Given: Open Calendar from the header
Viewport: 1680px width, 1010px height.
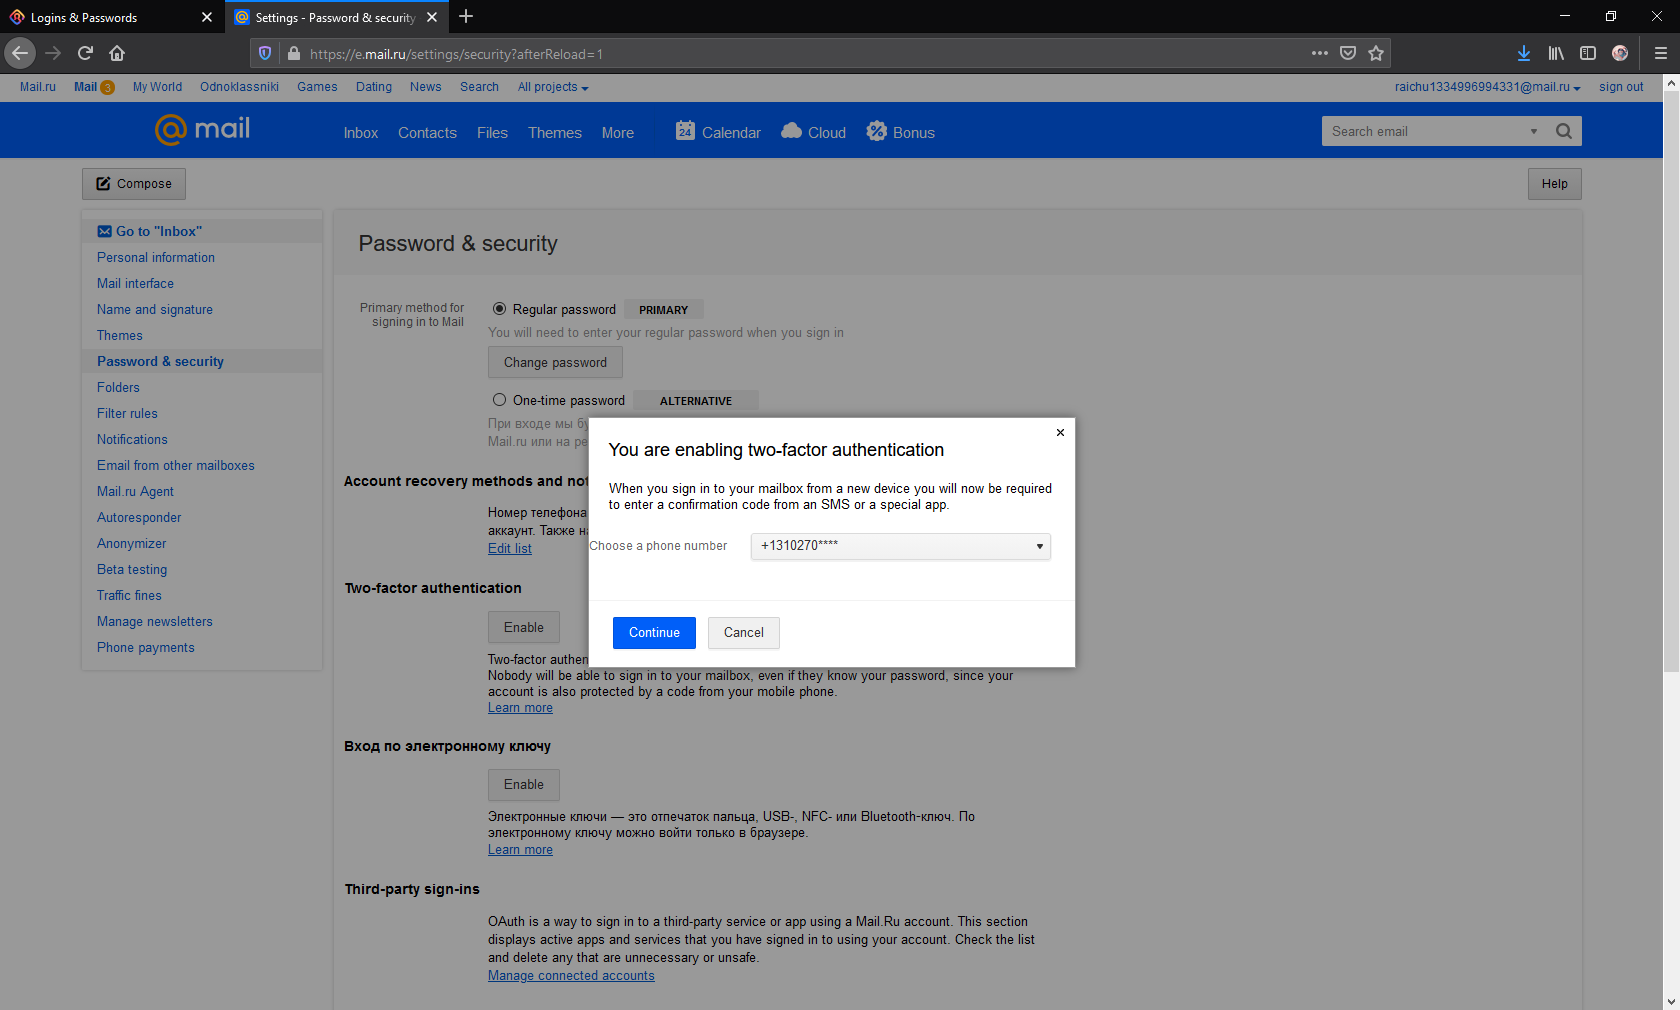Looking at the screenshot, I should point(718,132).
